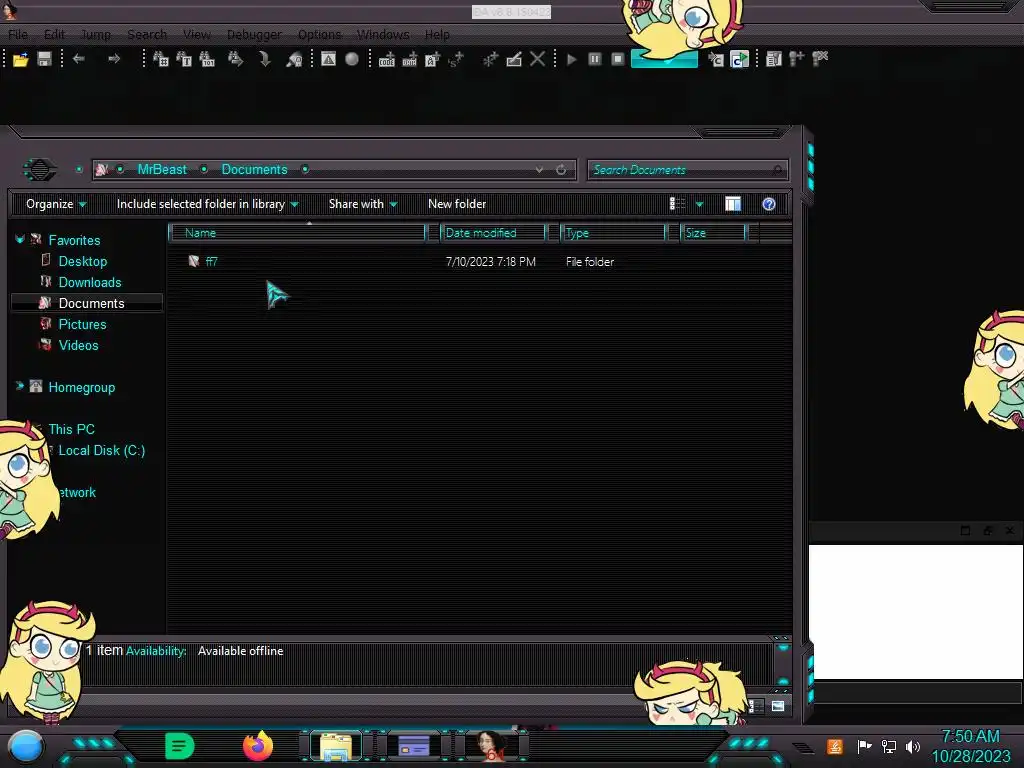Viewport: 1024px width, 768px height.
Task: Click the Windows Start orb
Action: click(x=26, y=747)
